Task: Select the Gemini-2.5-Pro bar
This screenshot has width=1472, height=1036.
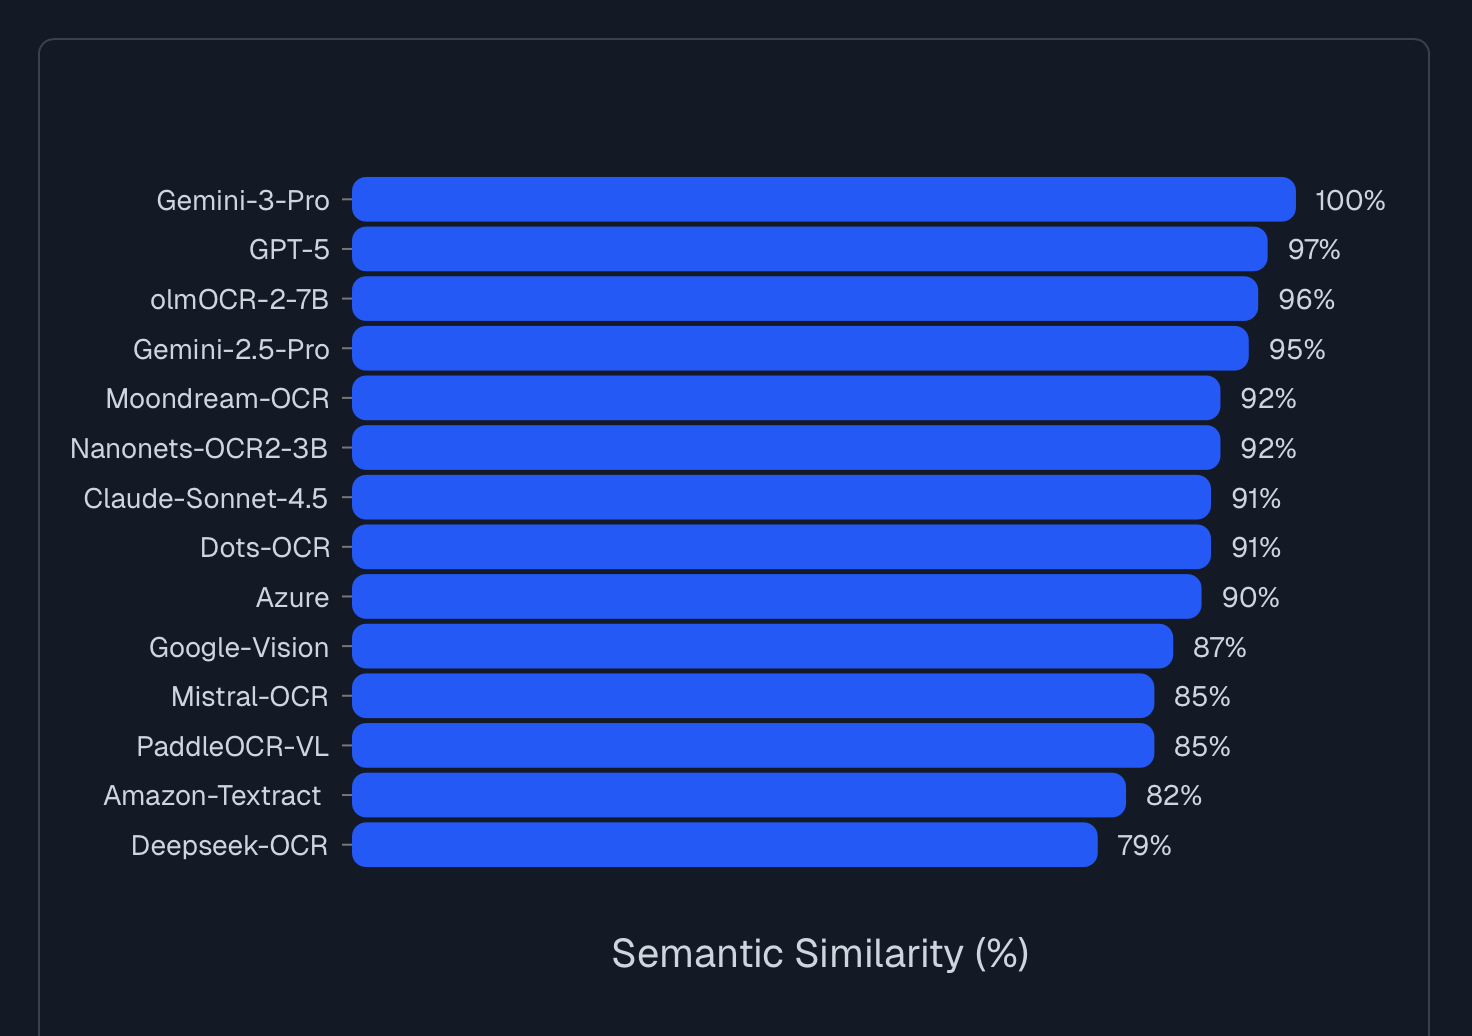Action: [x=800, y=349]
